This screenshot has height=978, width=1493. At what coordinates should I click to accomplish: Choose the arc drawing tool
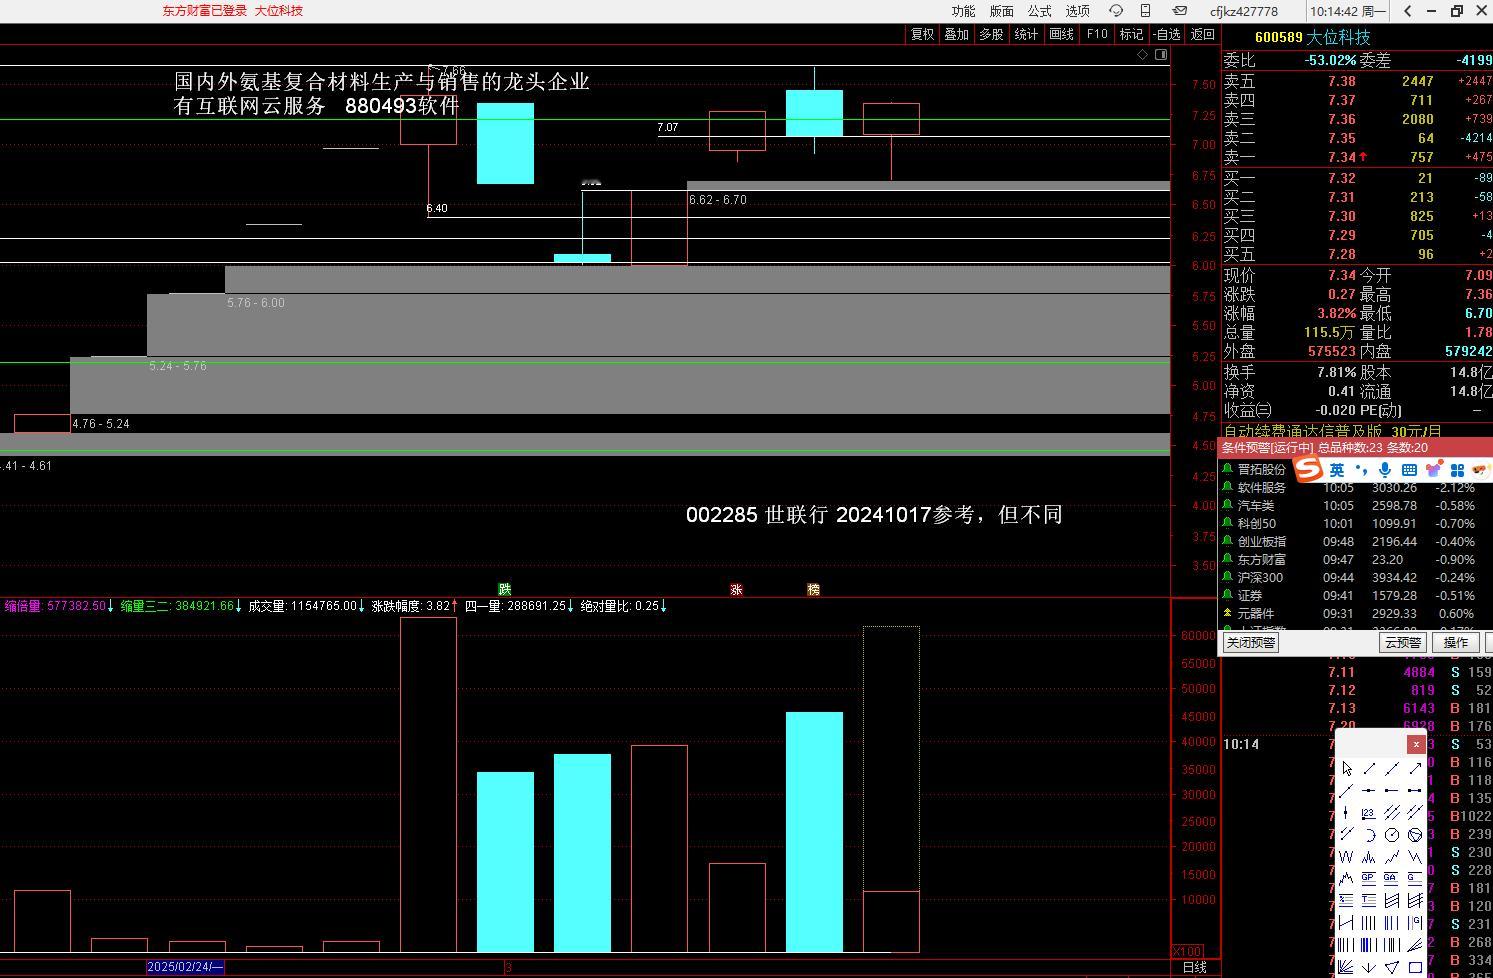click(x=1369, y=834)
